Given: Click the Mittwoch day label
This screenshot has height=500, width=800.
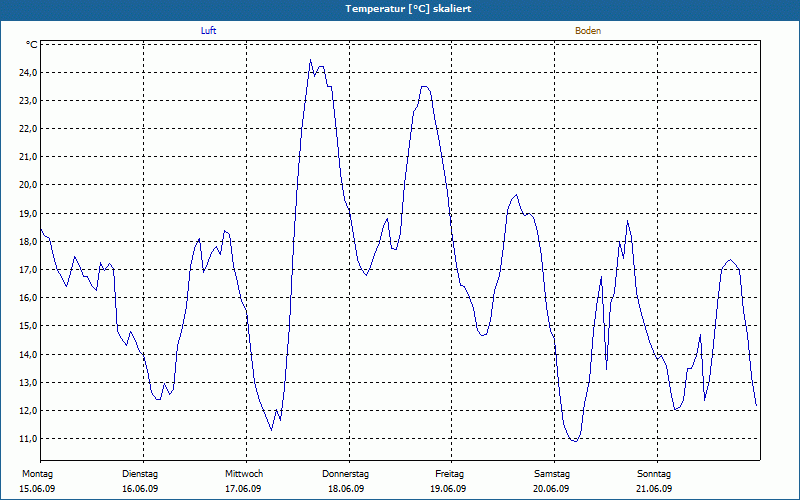Looking at the screenshot, I should pyautogui.click(x=244, y=474).
